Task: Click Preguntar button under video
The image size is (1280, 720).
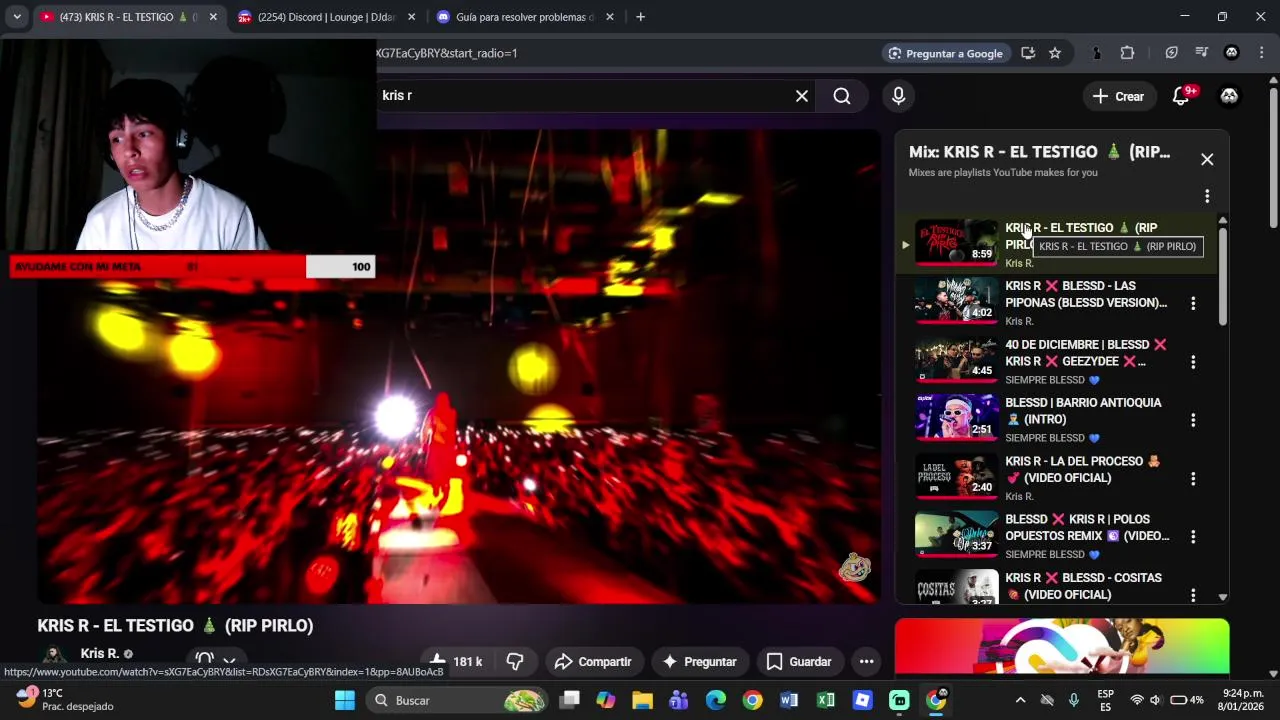Action: click(x=699, y=661)
